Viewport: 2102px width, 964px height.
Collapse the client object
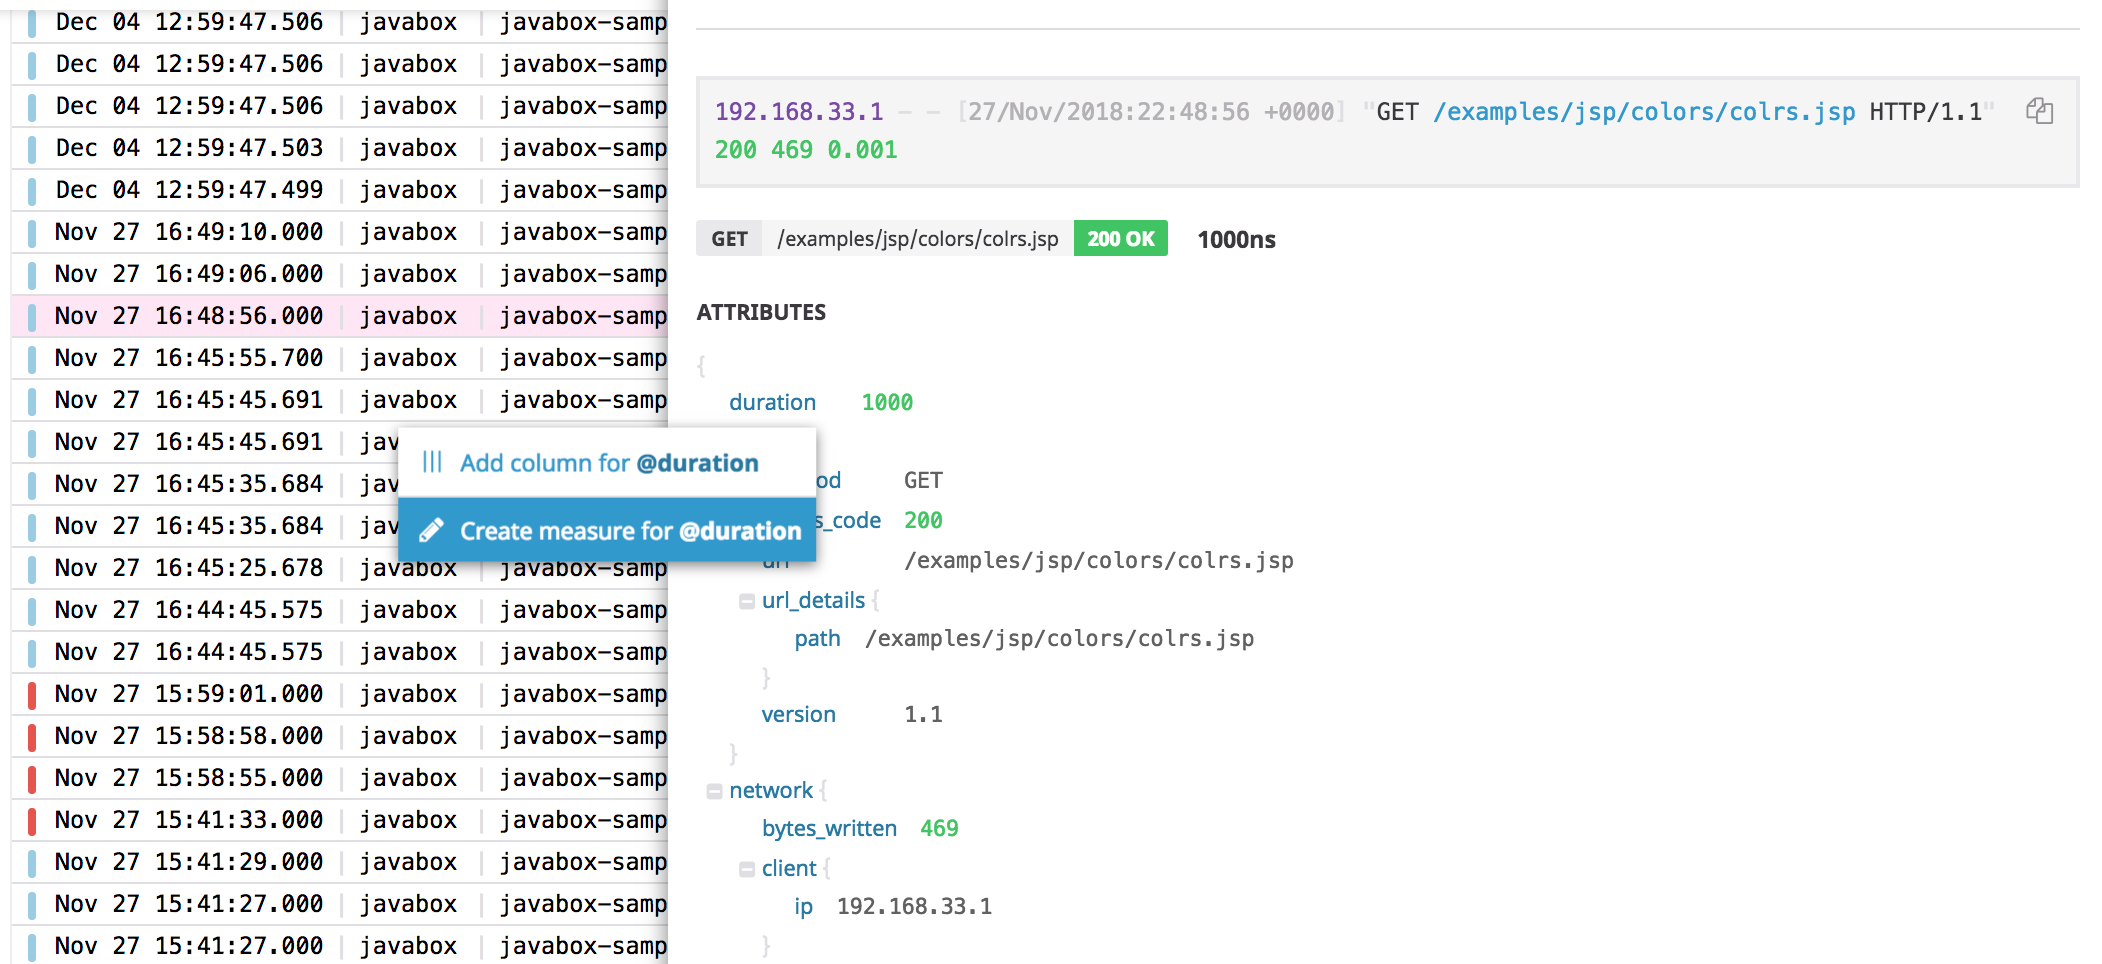746,868
